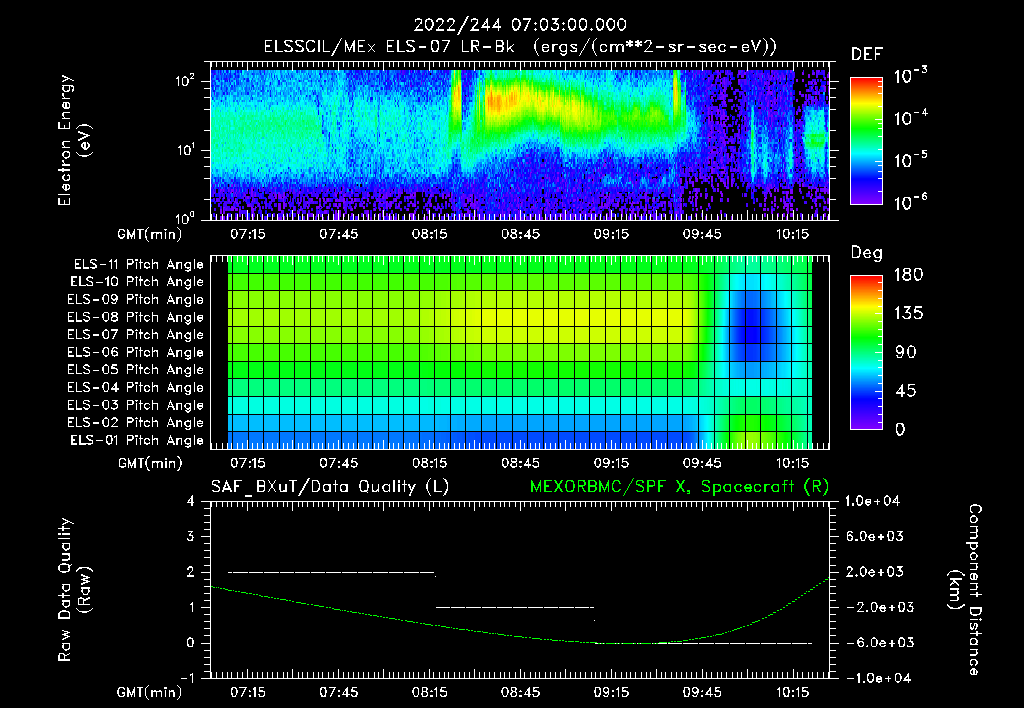Click 07:45 under the data quality plot

[338, 692]
